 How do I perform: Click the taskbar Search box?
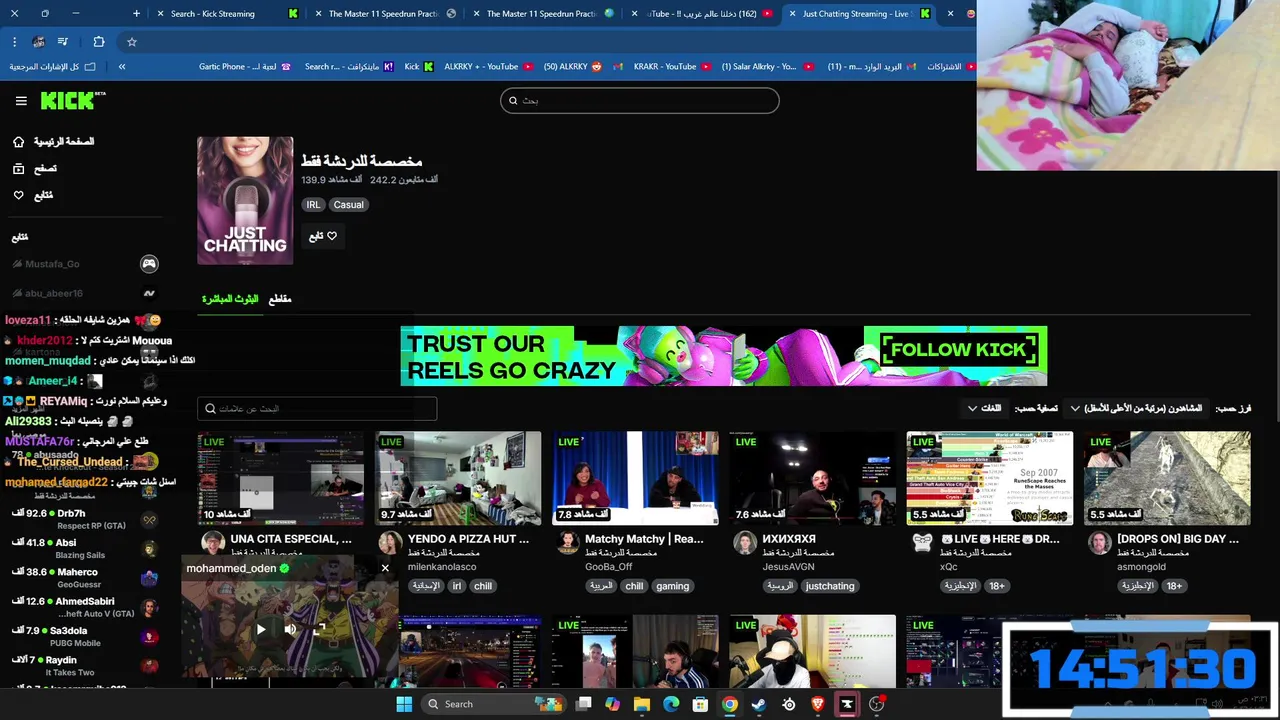494,704
